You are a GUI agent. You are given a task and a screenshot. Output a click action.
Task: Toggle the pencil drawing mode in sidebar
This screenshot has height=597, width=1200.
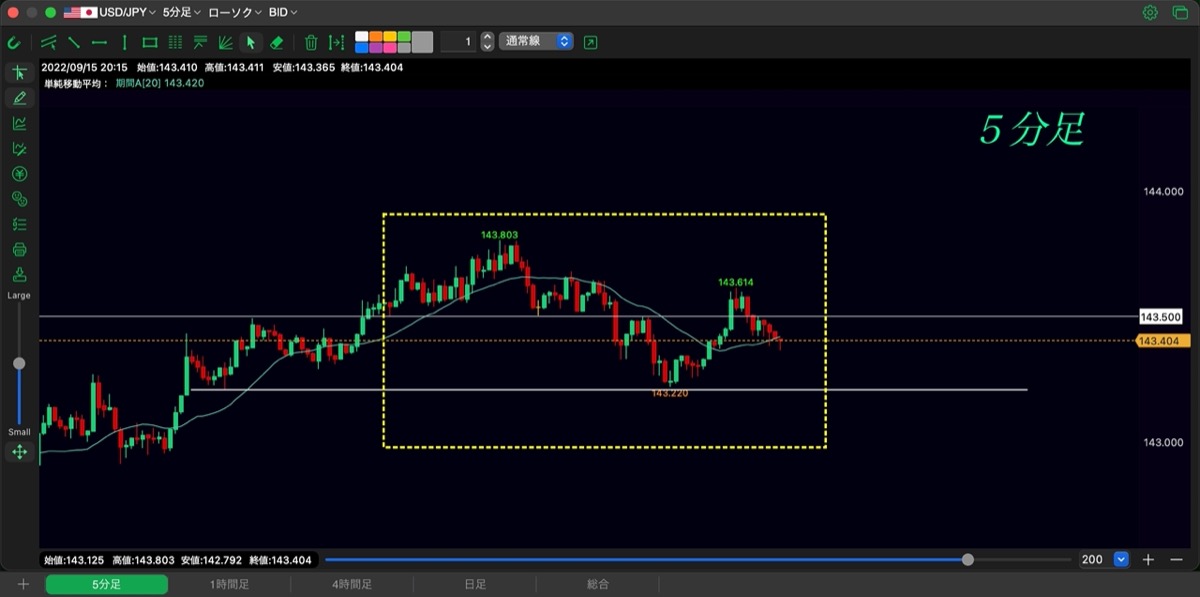19,98
